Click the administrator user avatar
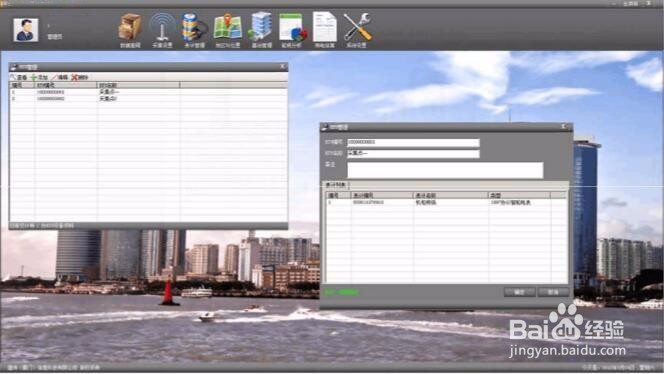This screenshot has width=664, height=374. tap(25, 30)
